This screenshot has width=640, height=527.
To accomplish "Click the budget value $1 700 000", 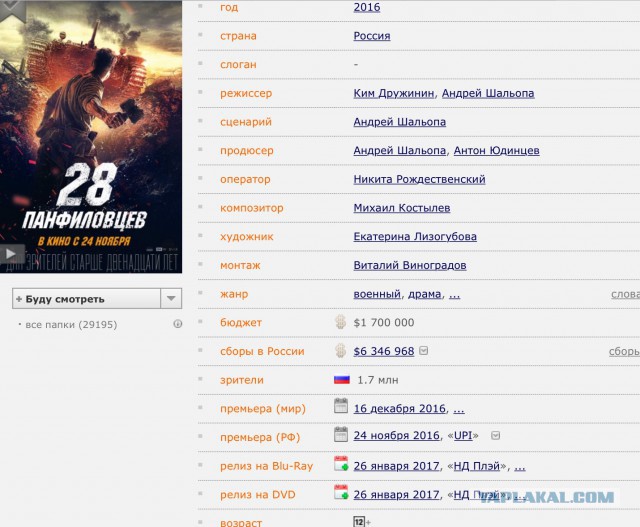I will click(384, 323).
